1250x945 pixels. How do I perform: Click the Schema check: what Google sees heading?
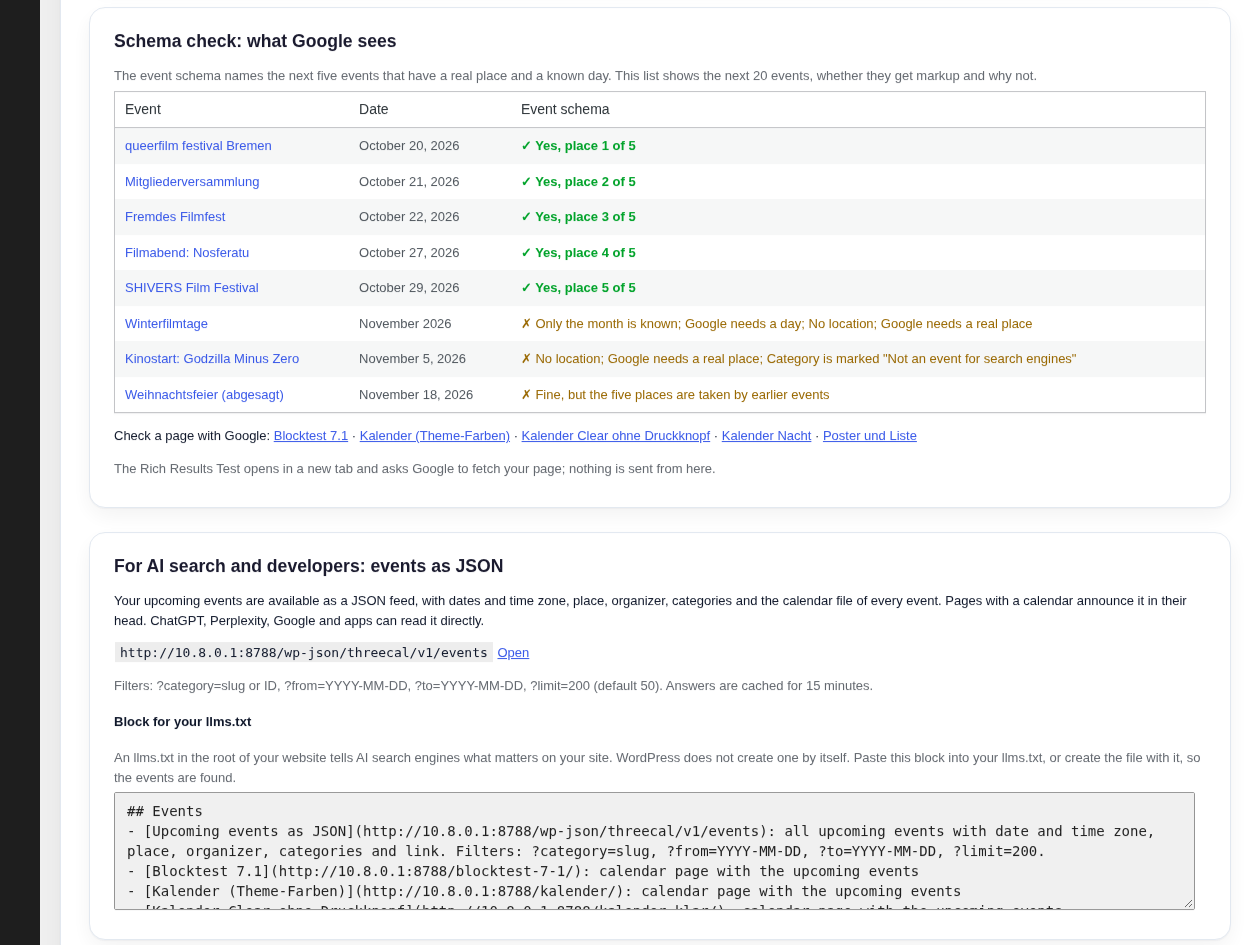pyautogui.click(x=255, y=41)
